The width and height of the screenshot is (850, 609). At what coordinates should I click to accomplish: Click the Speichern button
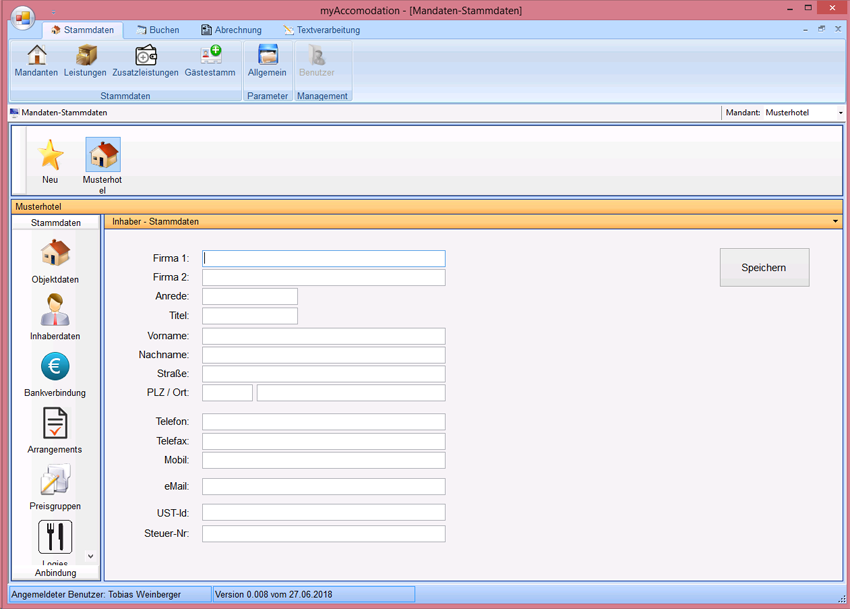(x=764, y=268)
